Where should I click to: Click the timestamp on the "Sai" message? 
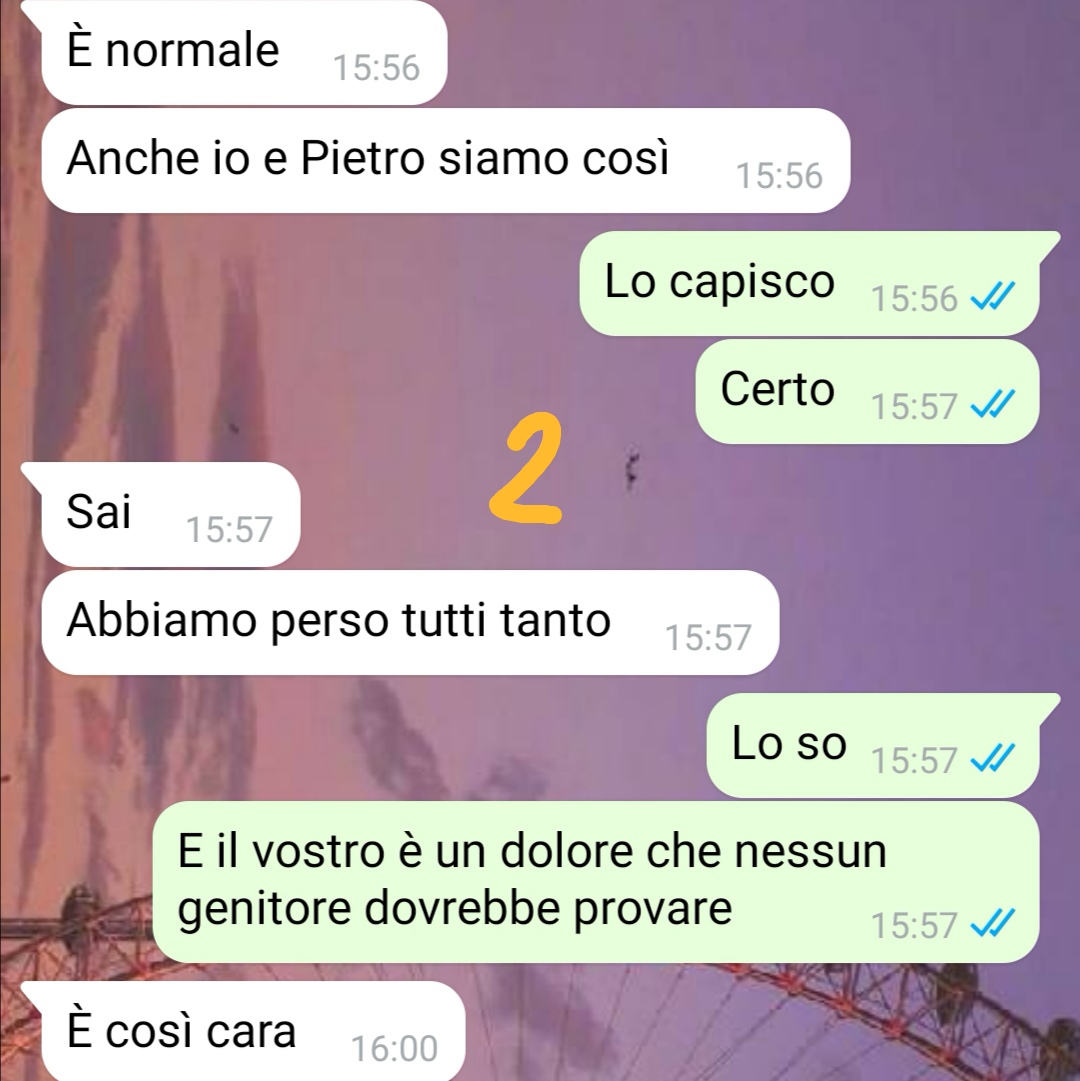coord(230,529)
